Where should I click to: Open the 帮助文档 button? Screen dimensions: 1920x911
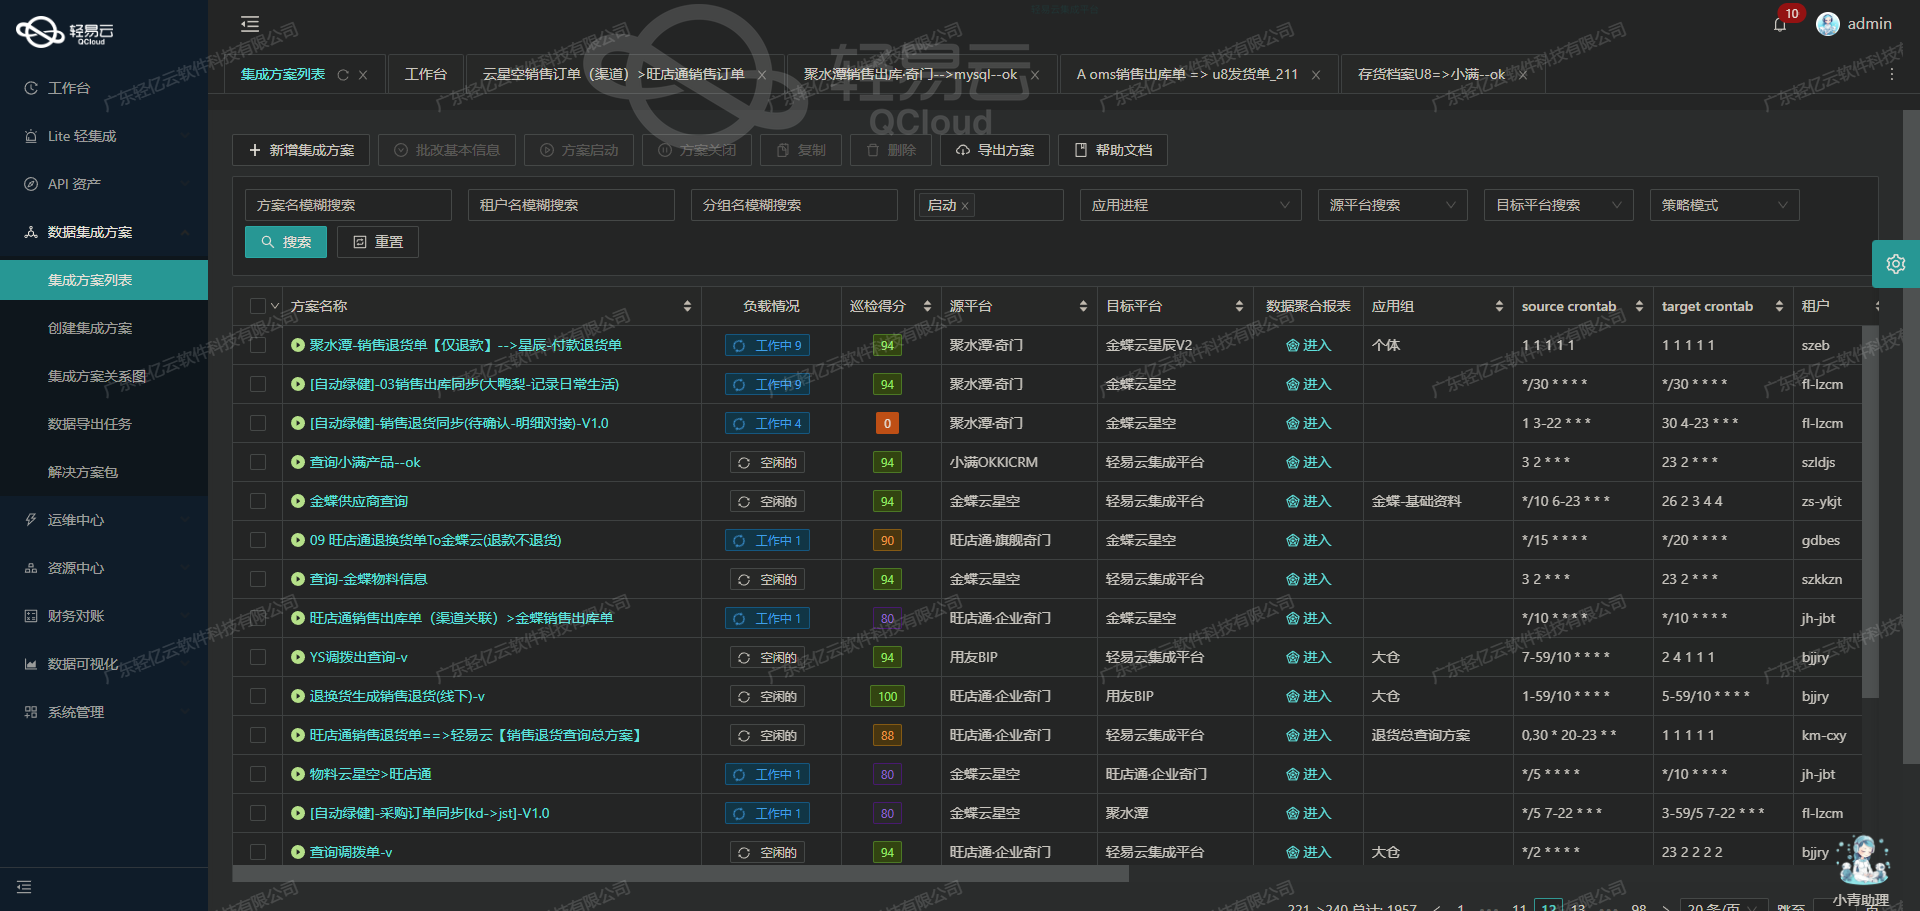1113,150
